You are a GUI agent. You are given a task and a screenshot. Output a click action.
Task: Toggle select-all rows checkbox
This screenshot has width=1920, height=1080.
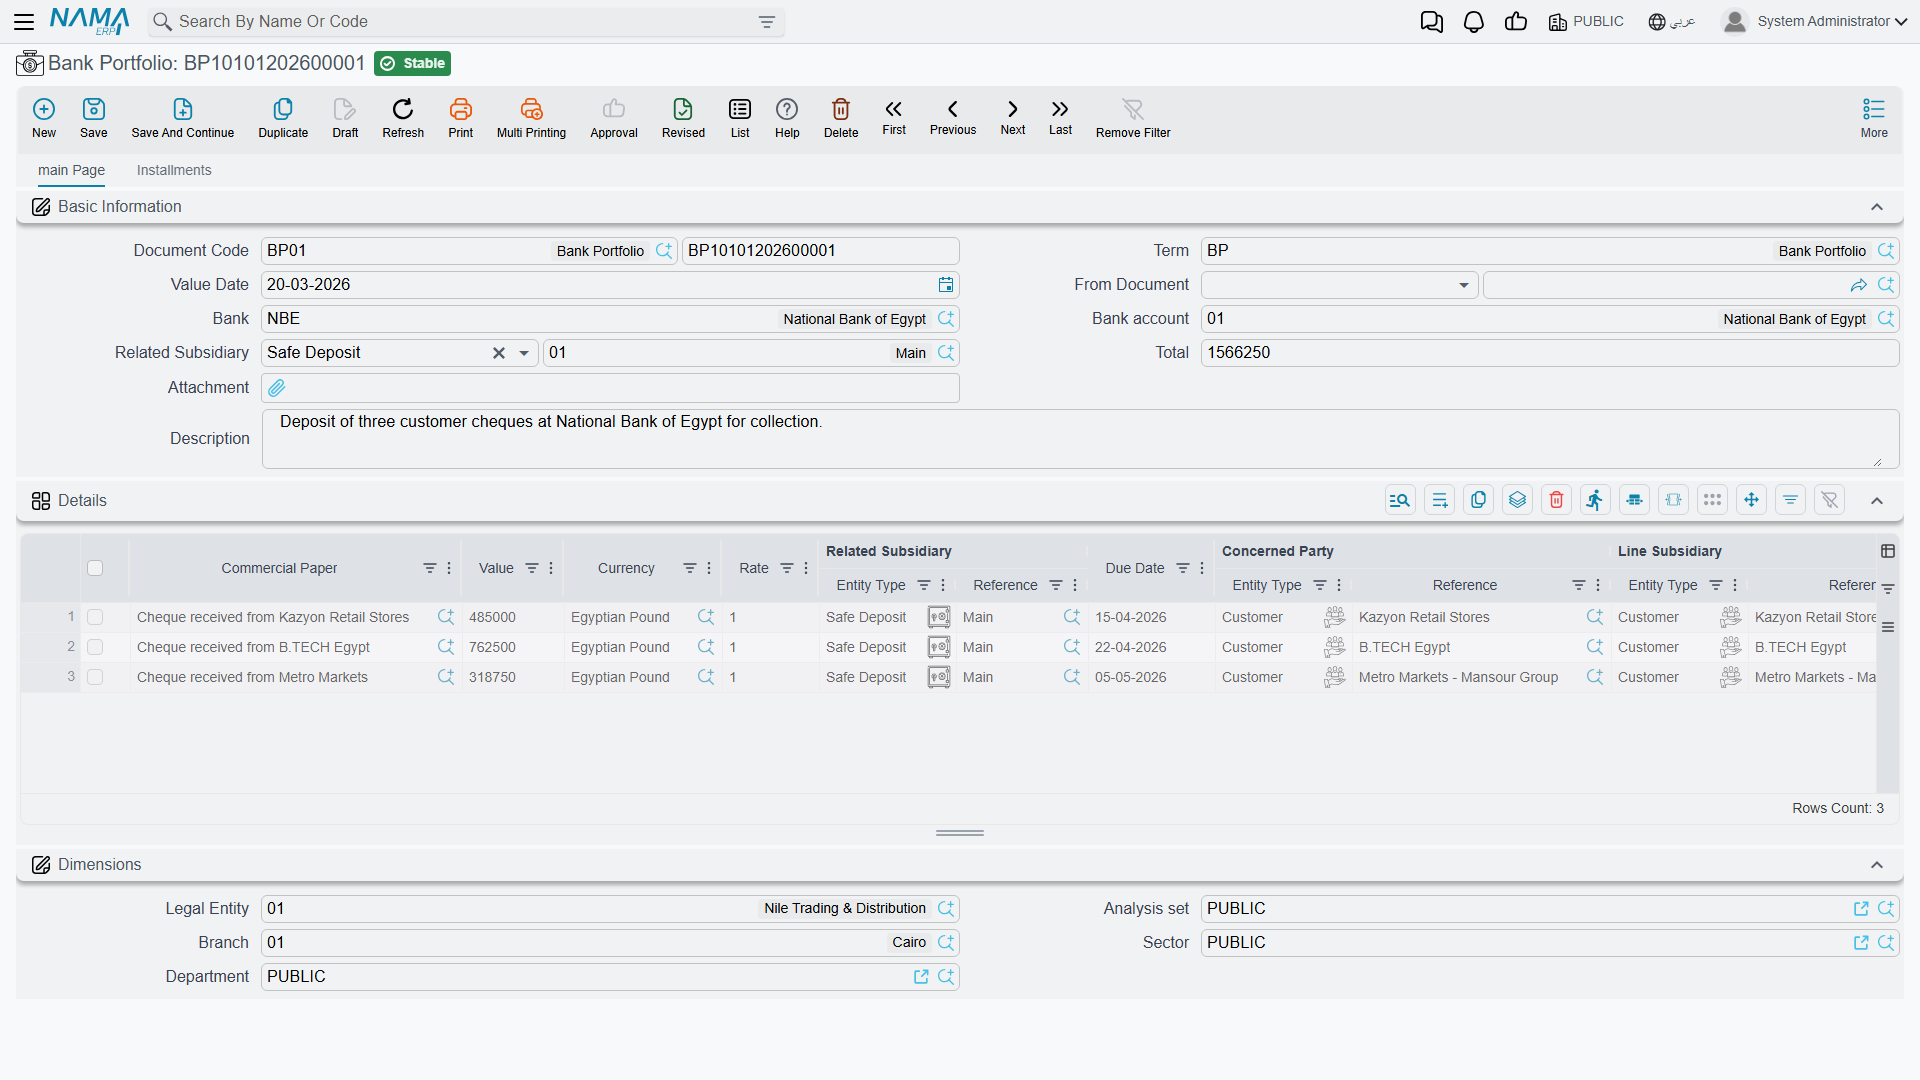[x=95, y=568]
